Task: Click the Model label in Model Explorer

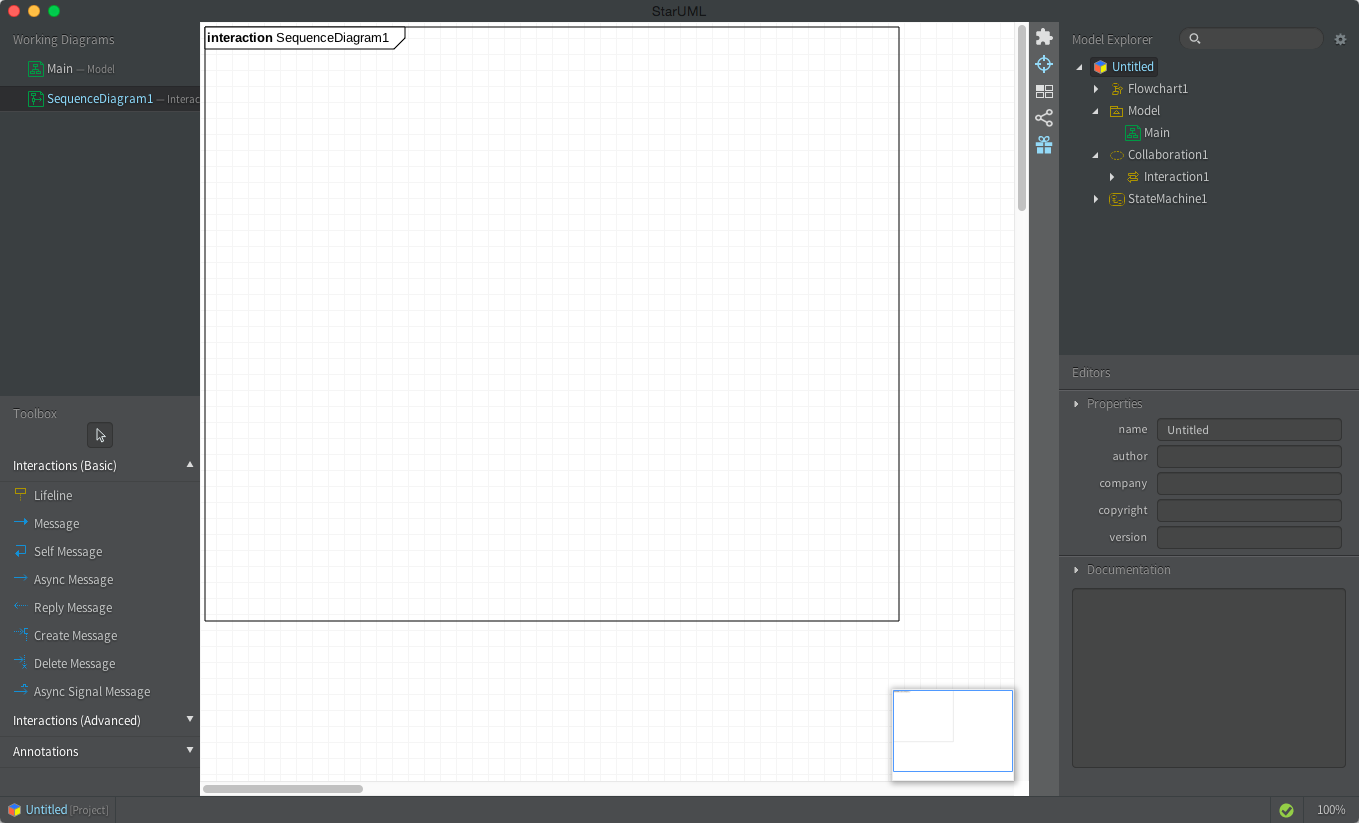Action: pos(1144,111)
